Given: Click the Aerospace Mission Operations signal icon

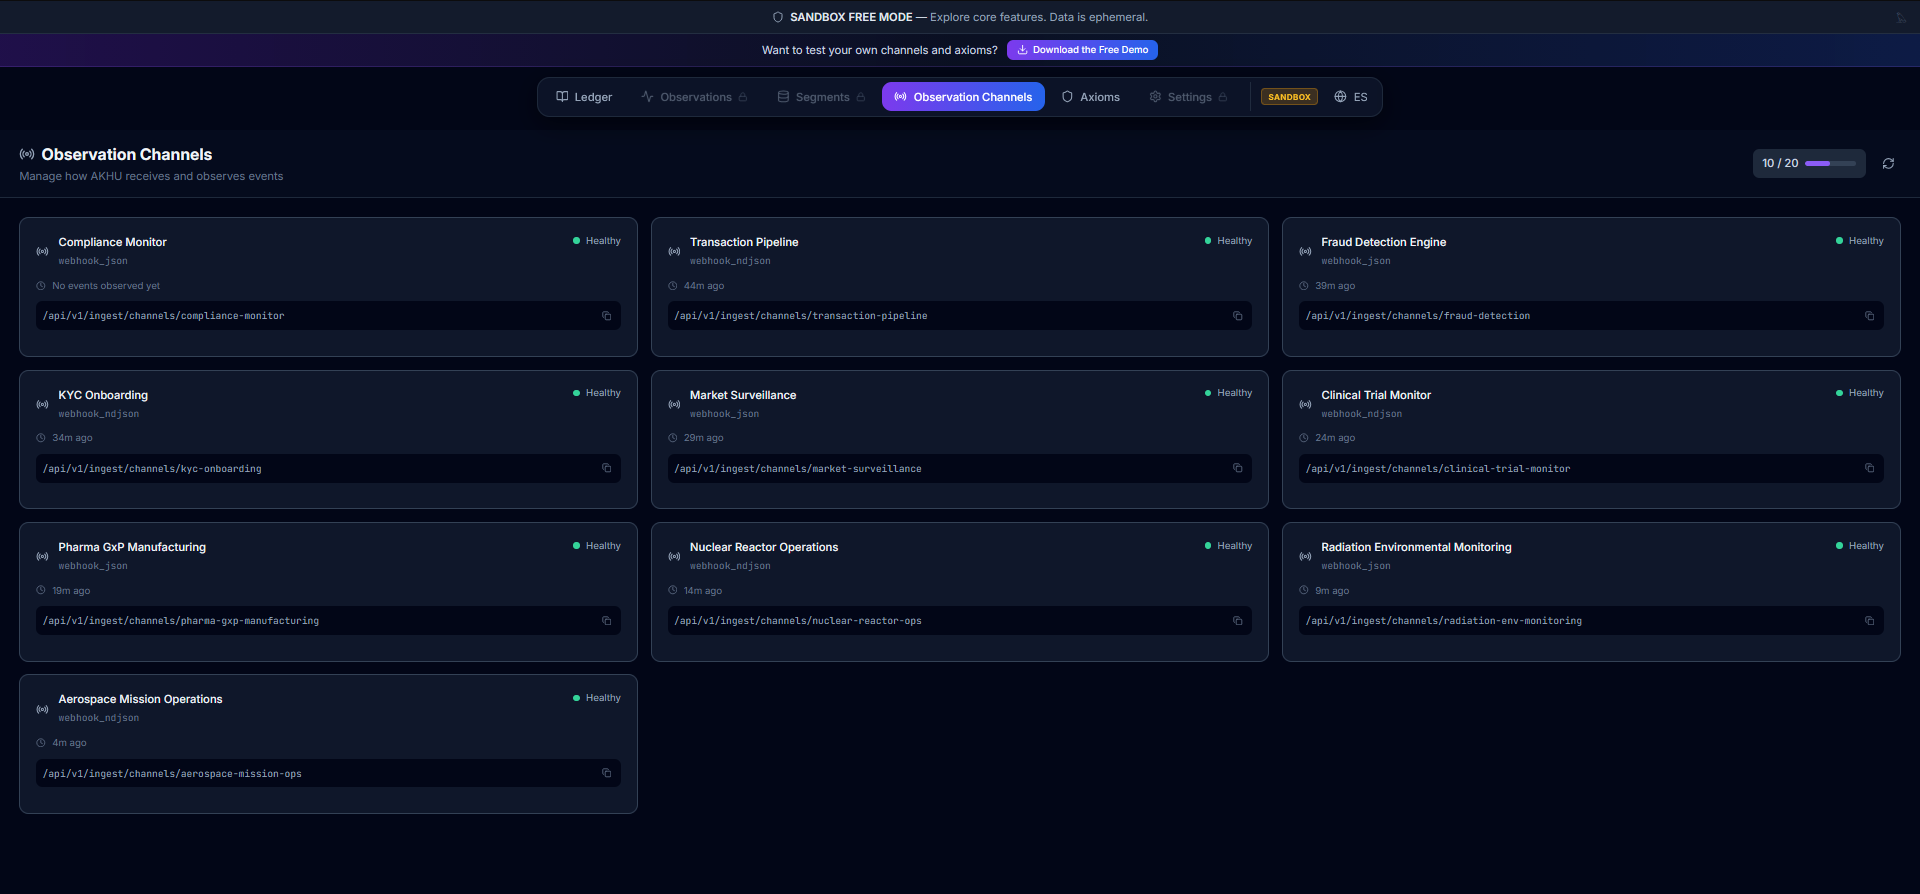Looking at the screenshot, I should [42, 709].
